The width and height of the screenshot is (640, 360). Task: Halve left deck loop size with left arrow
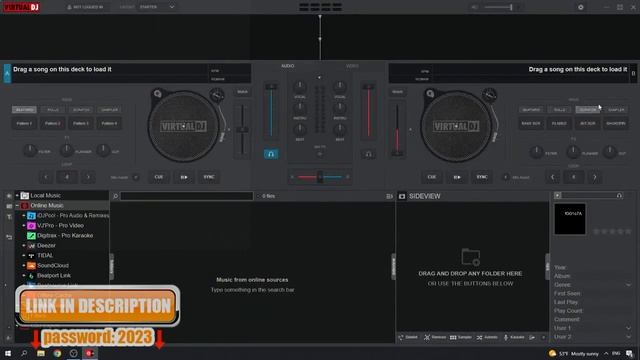46,177
